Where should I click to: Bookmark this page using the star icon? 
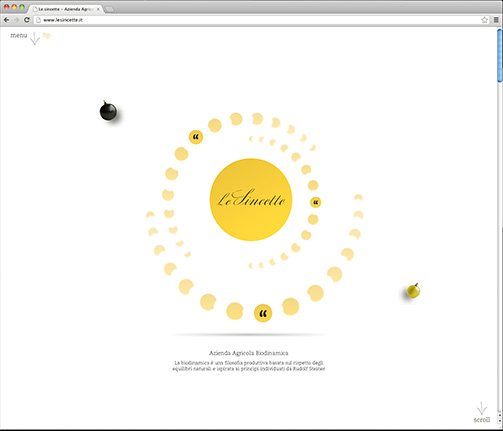[484, 20]
